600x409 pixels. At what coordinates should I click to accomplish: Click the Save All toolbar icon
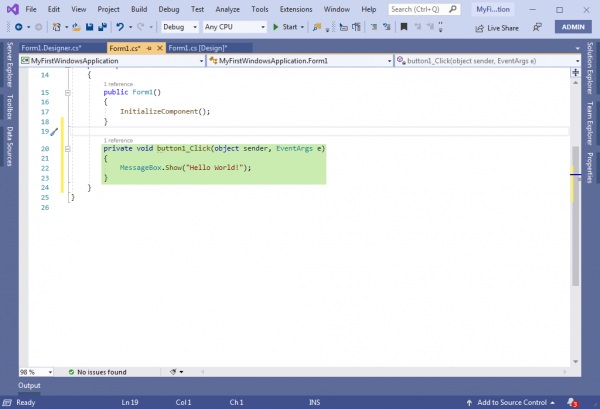101,27
